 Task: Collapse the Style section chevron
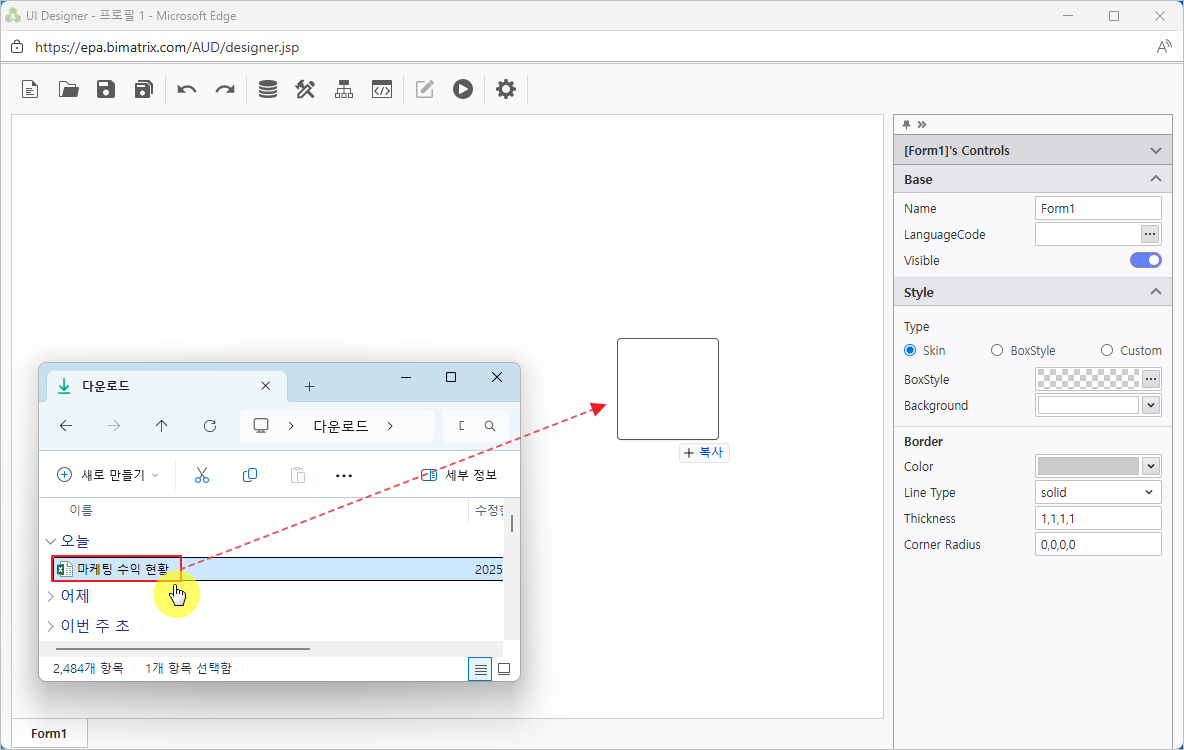pyautogui.click(x=1155, y=292)
